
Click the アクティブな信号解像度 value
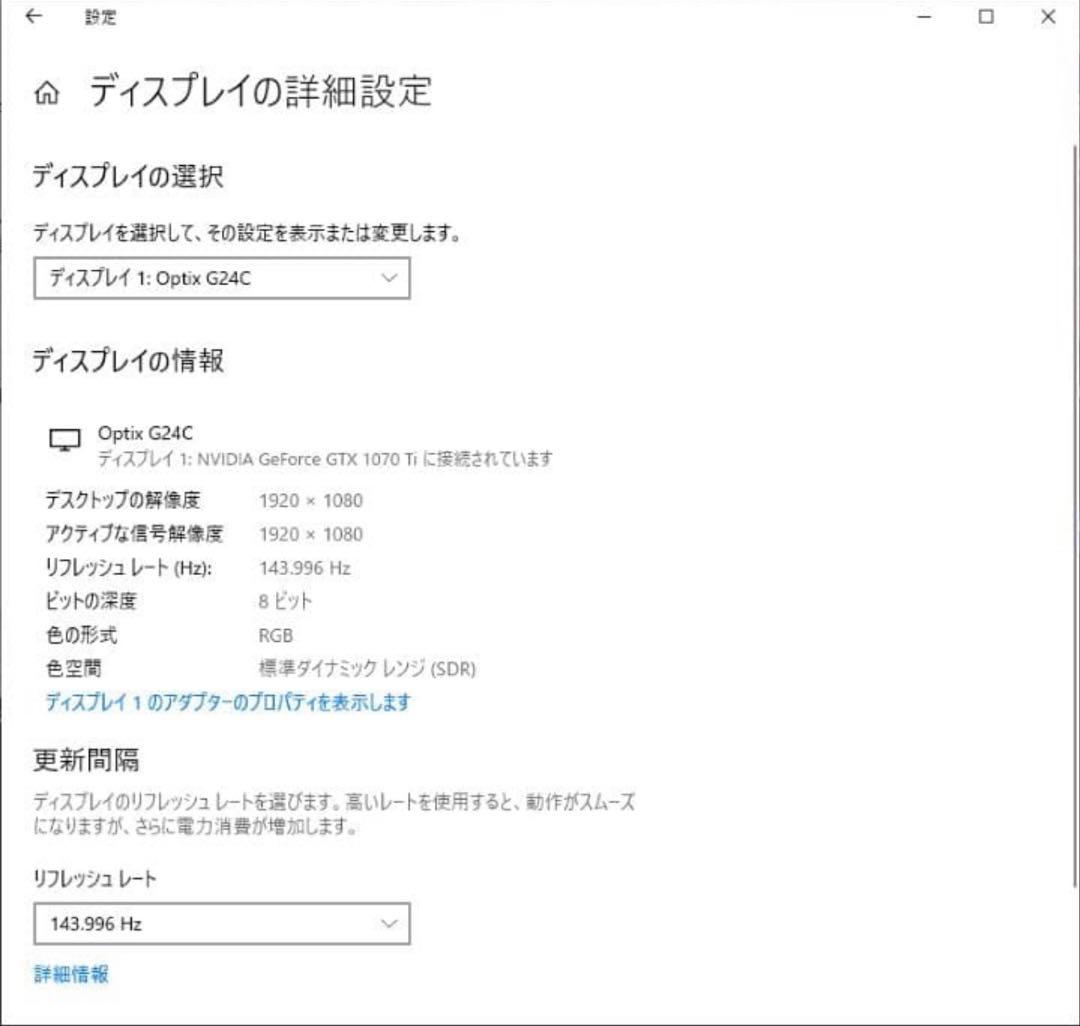310,534
